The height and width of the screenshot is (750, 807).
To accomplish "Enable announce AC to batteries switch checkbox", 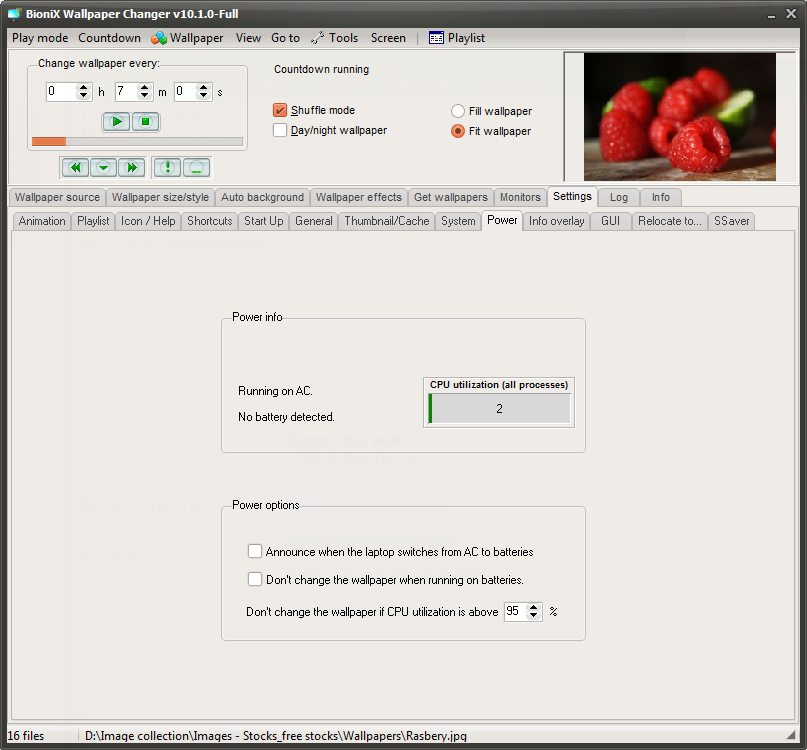I will [x=255, y=551].
